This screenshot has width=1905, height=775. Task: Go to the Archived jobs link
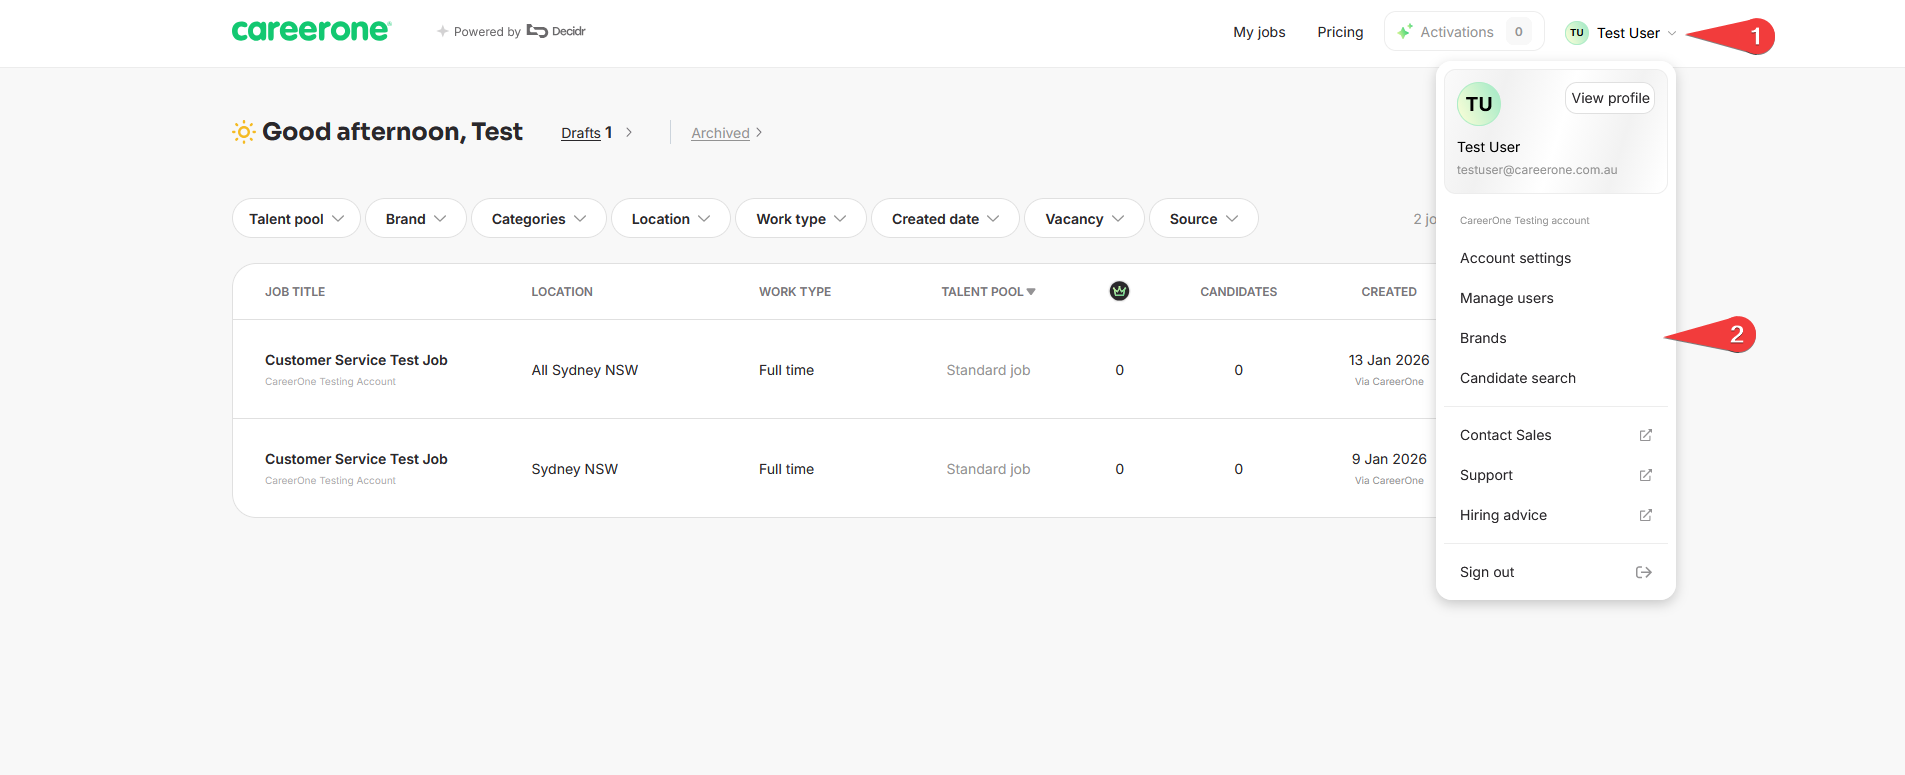(x=720, y=133)
